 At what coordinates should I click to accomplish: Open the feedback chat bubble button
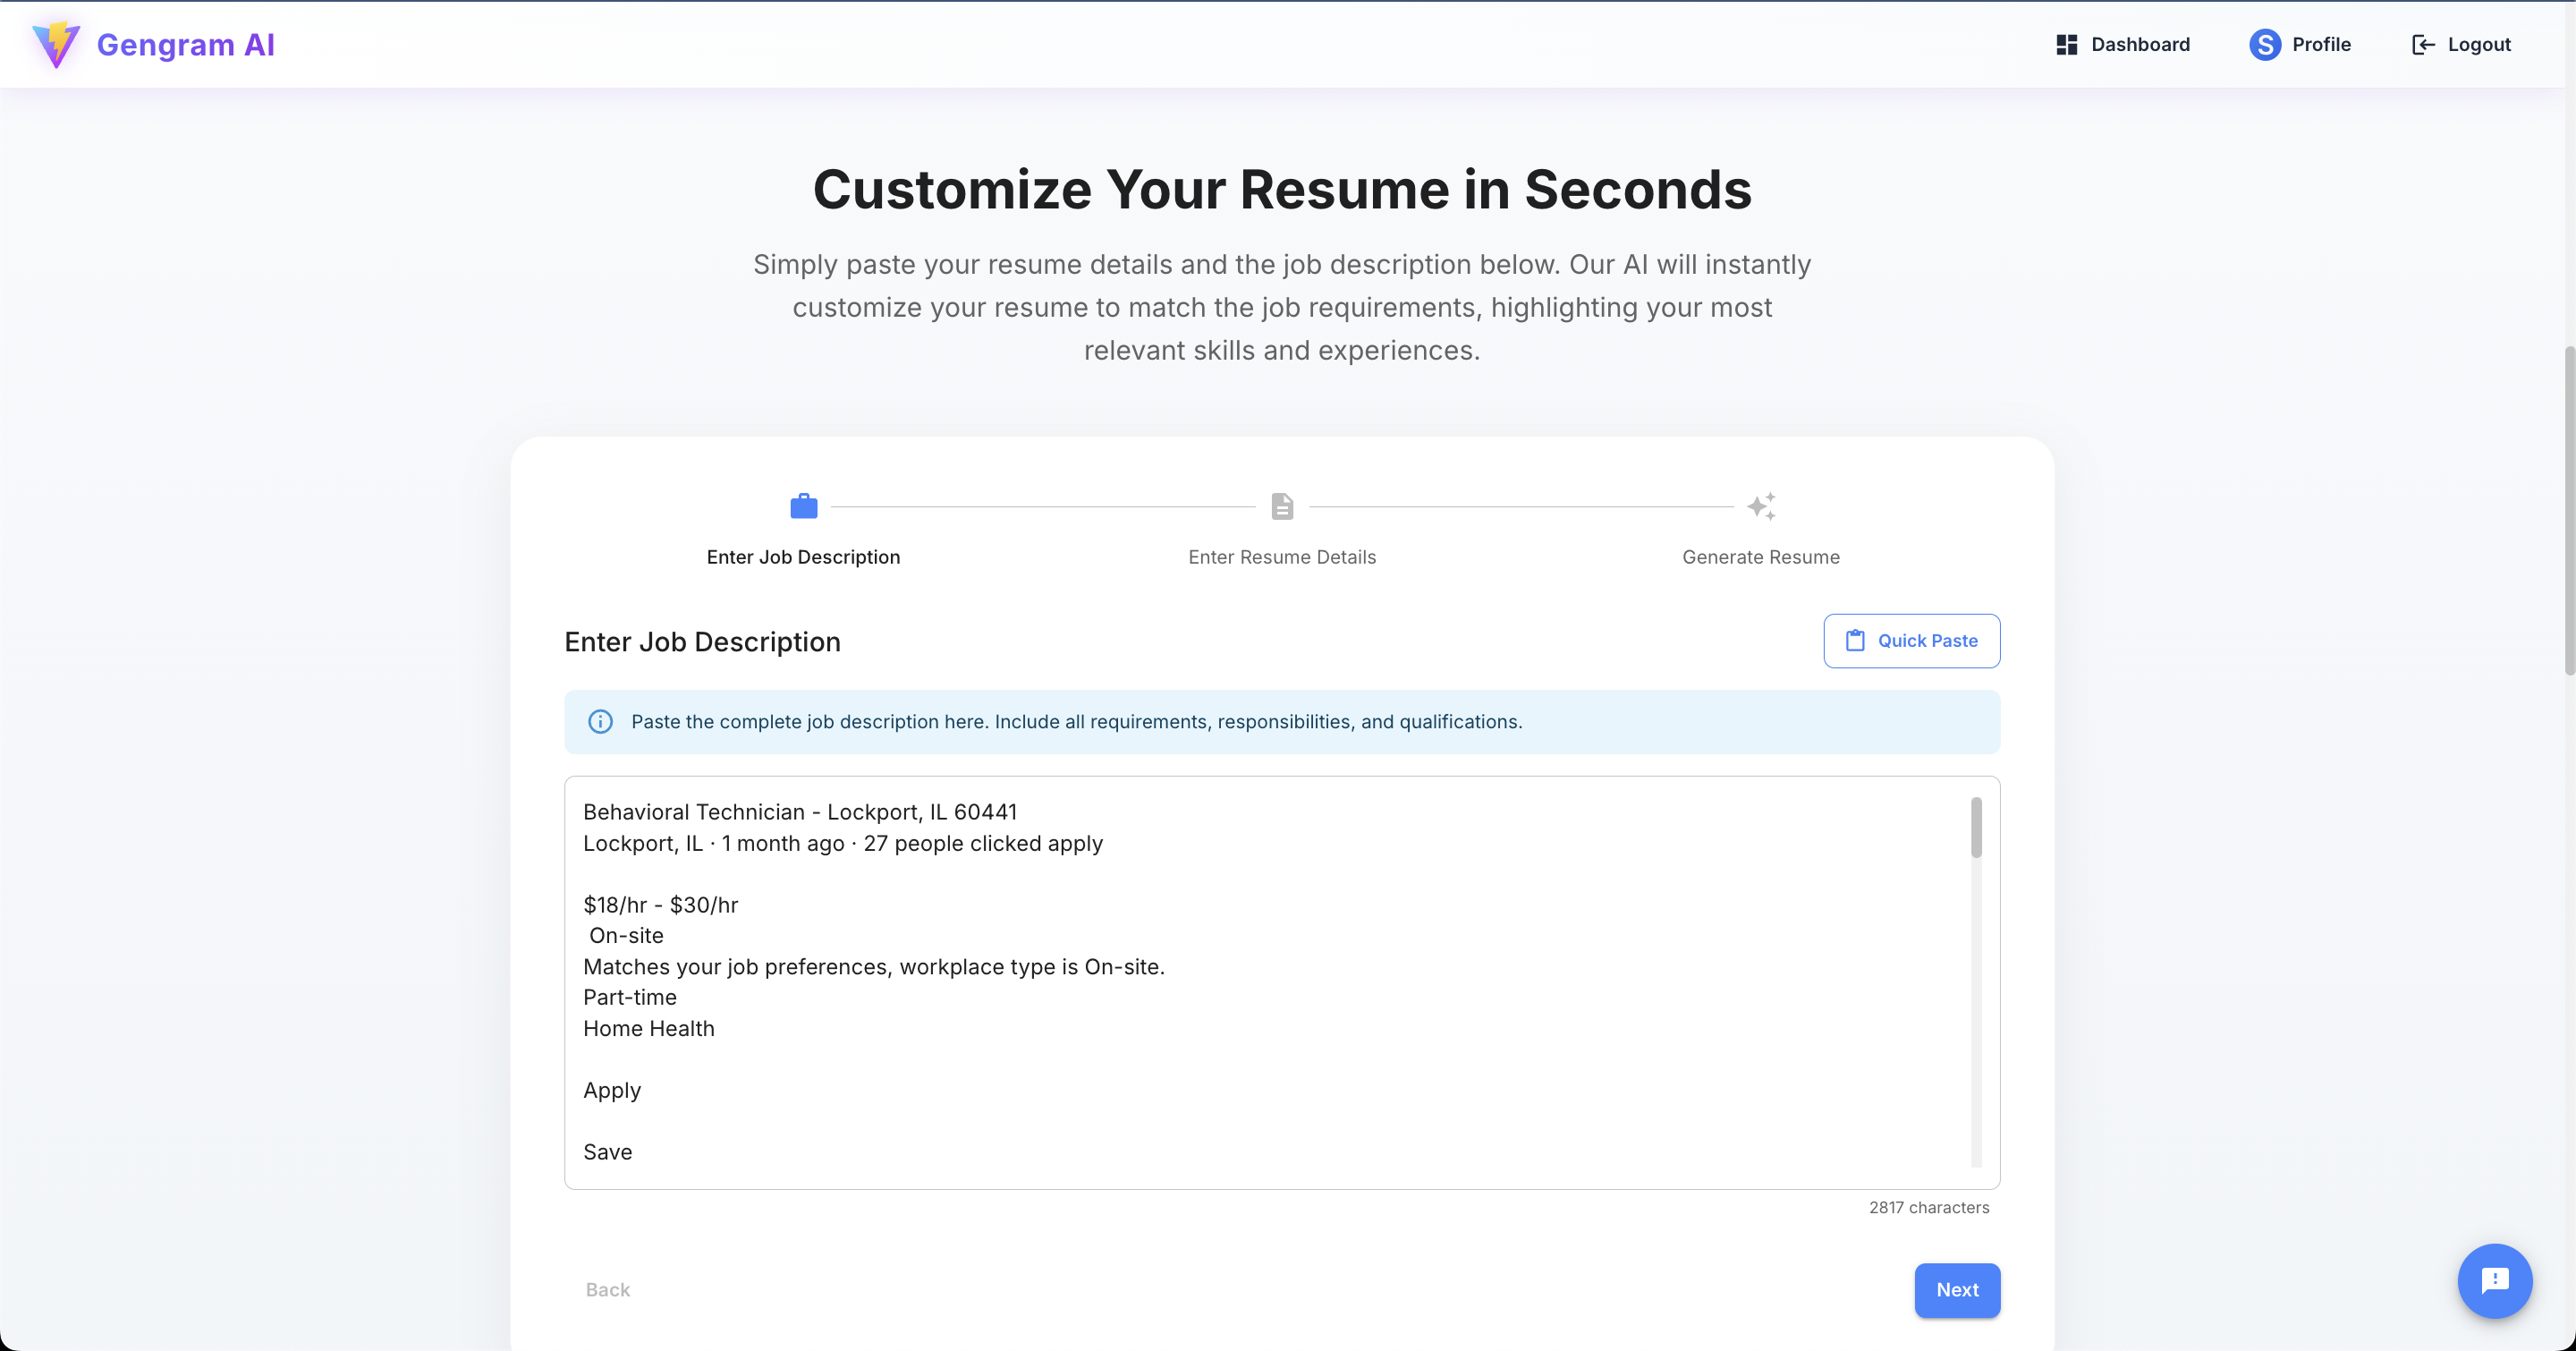click(2494, 1281)
